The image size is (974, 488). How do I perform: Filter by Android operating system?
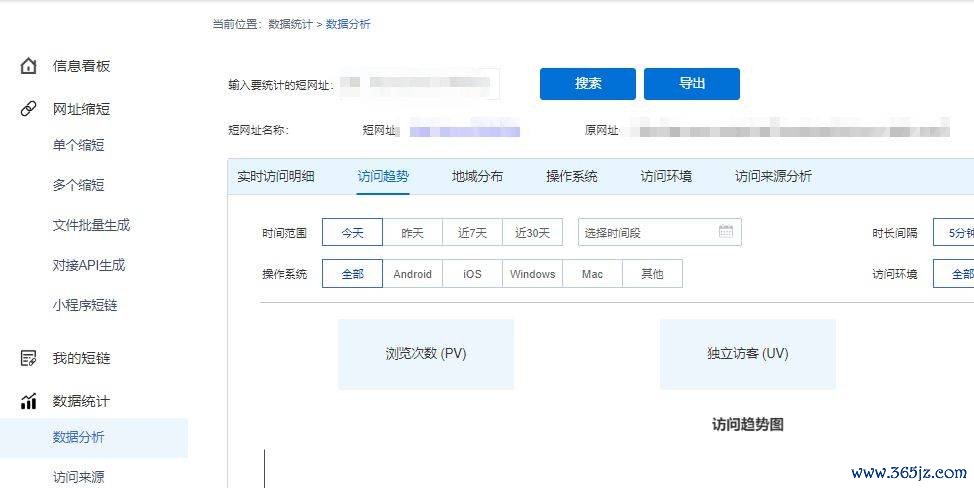coord(412,274)
